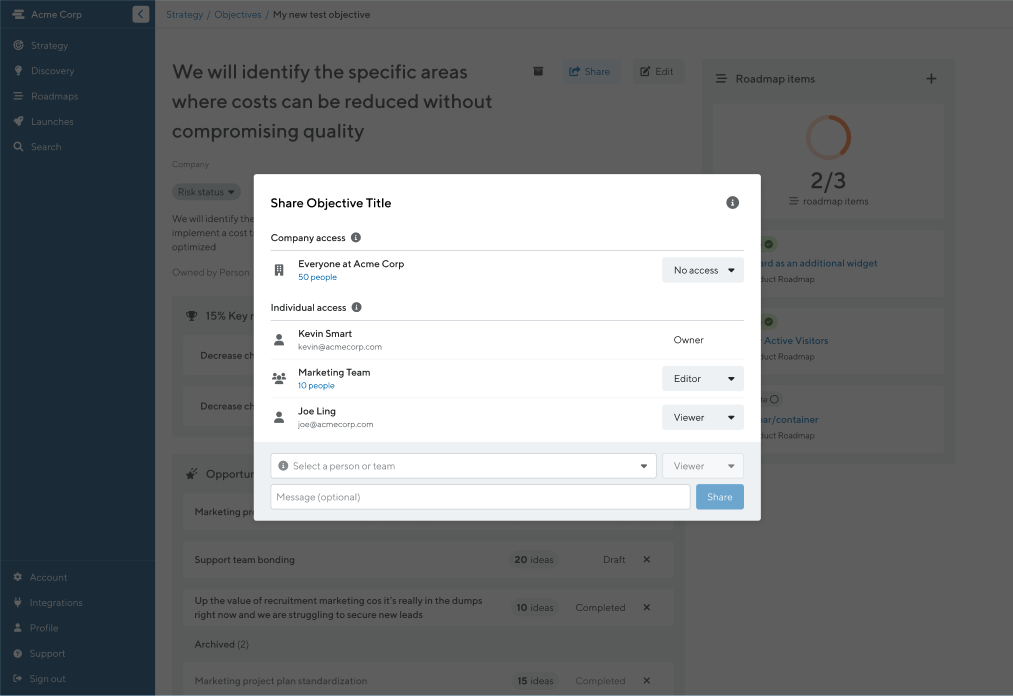Image resolution: width=1013 pixels, height=696 pixels.
Task: Collapse the sidebar with the chevron button
Action: [x=140, y=14]
